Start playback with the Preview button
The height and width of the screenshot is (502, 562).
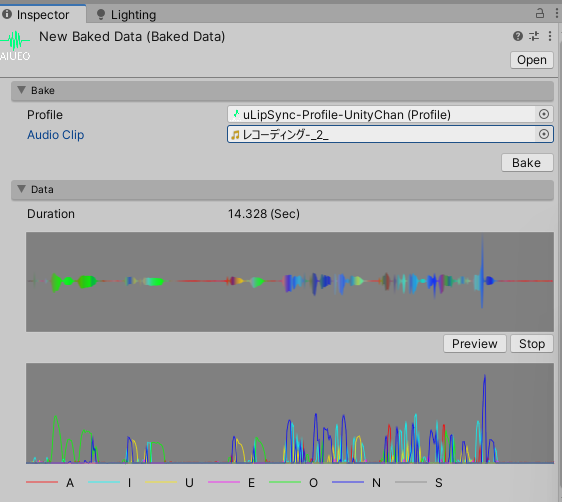(475, 344)
